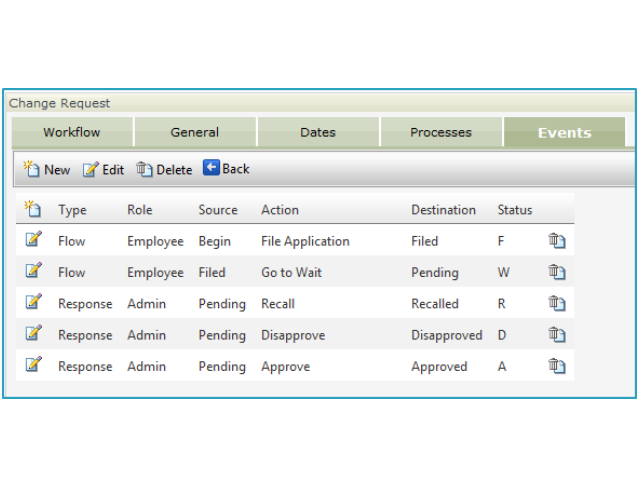This screenshot has width=640, height=480.
Task: Click the Delete toolbar button
Action: click(164, 169)
